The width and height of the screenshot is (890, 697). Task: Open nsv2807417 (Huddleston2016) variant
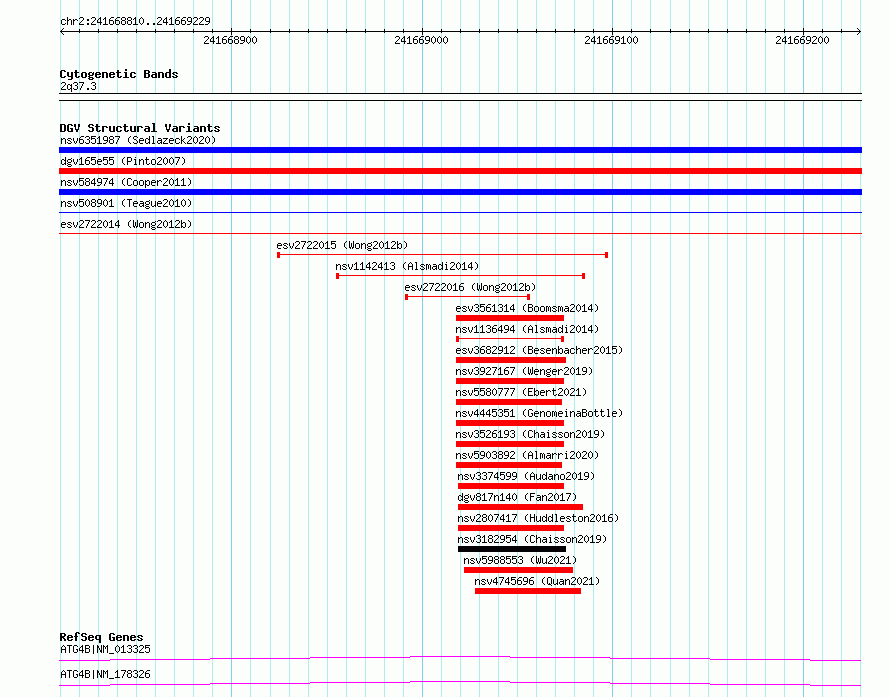(x=538, y=518)
